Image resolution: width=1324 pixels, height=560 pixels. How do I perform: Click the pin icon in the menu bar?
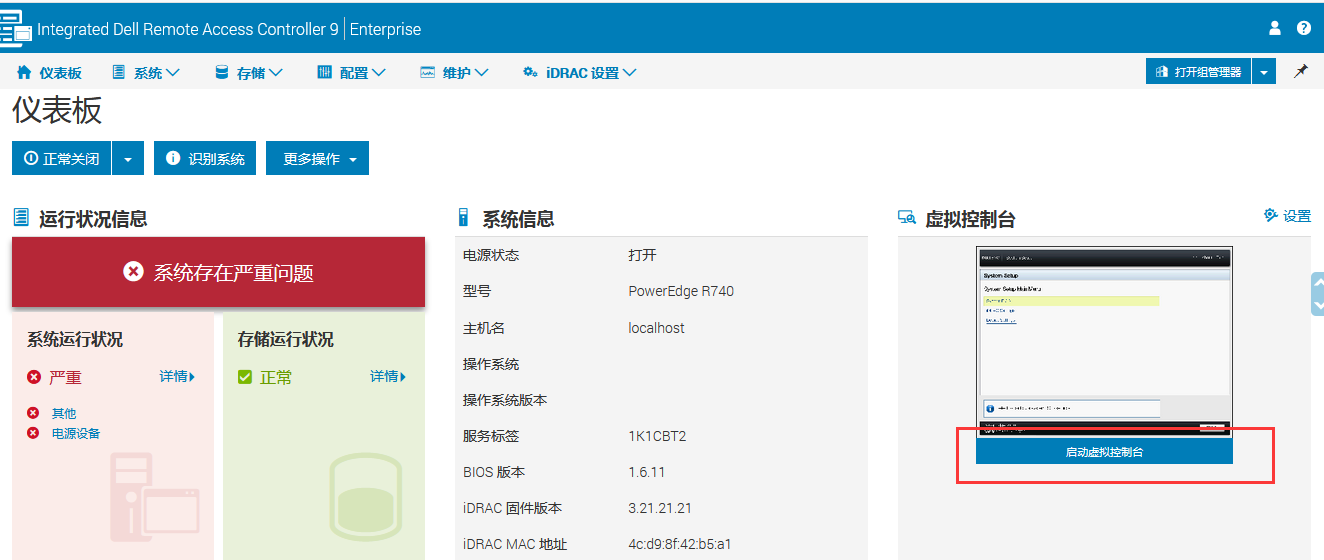pos(1301,72)
